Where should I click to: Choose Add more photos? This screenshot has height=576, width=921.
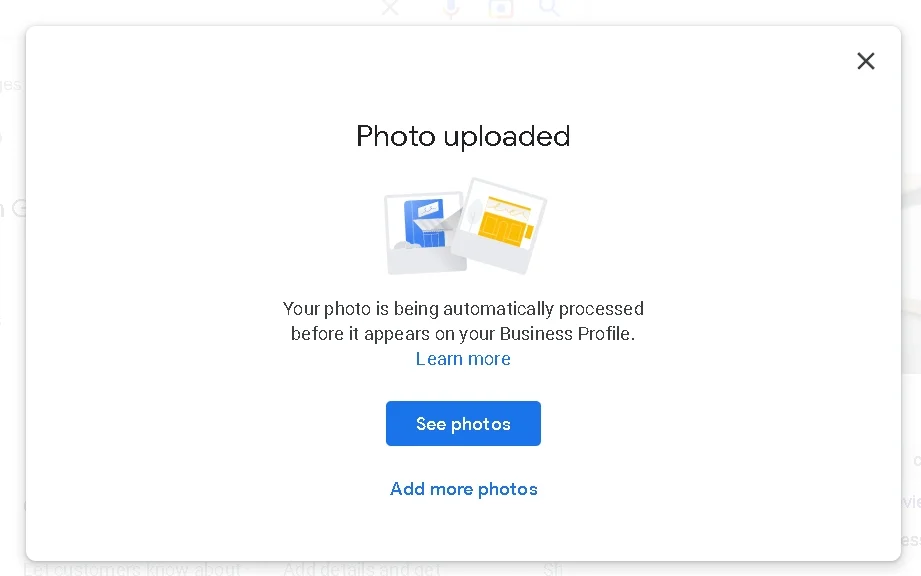click(x=463, y=489)
